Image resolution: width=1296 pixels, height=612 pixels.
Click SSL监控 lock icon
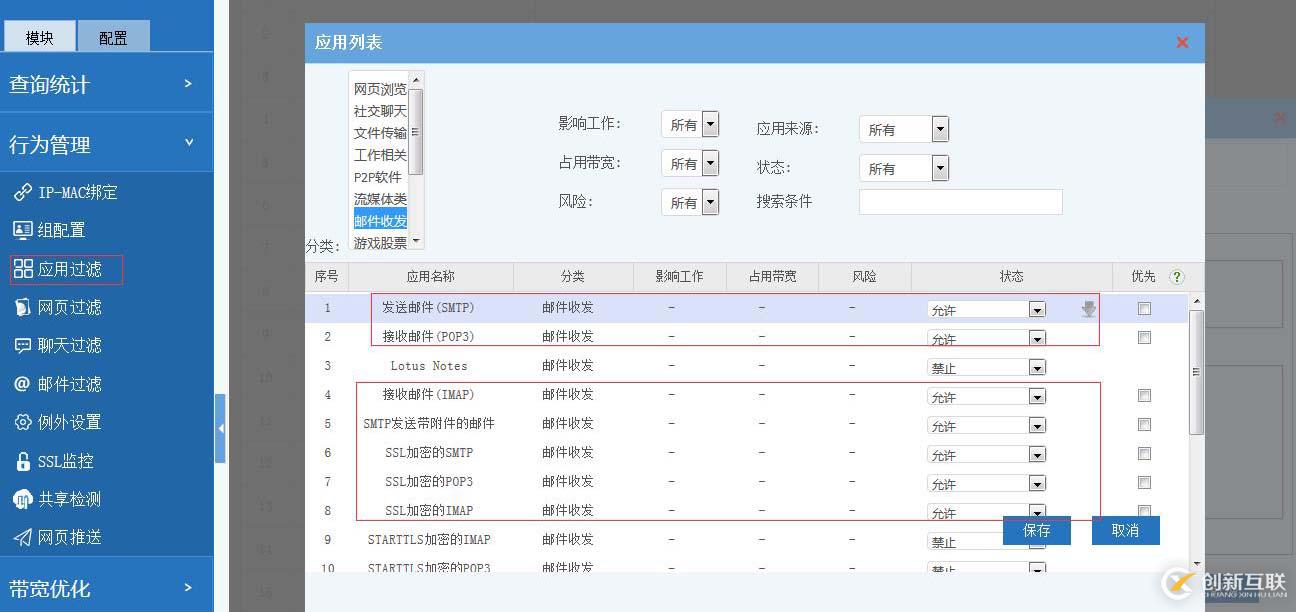22,461
